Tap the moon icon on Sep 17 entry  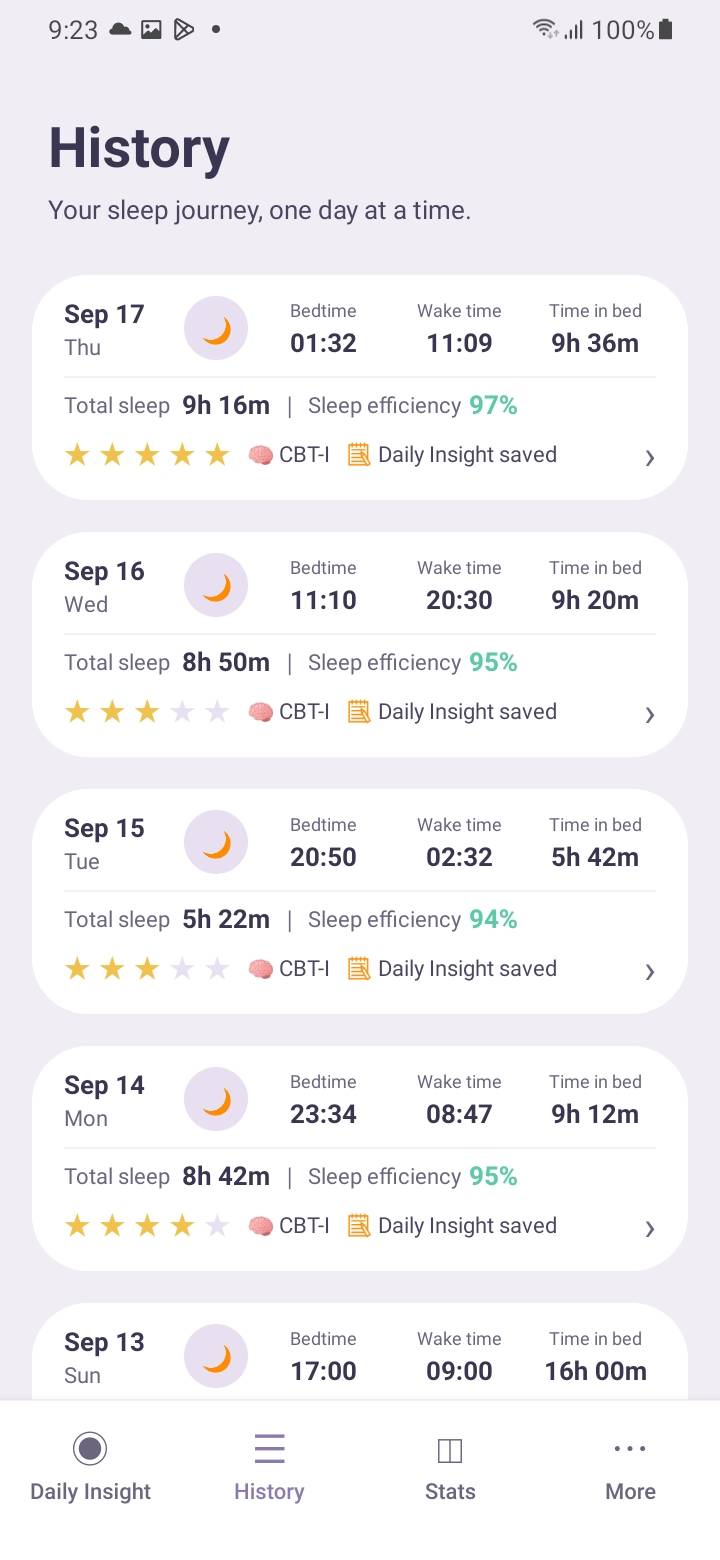tap(216, 329)
